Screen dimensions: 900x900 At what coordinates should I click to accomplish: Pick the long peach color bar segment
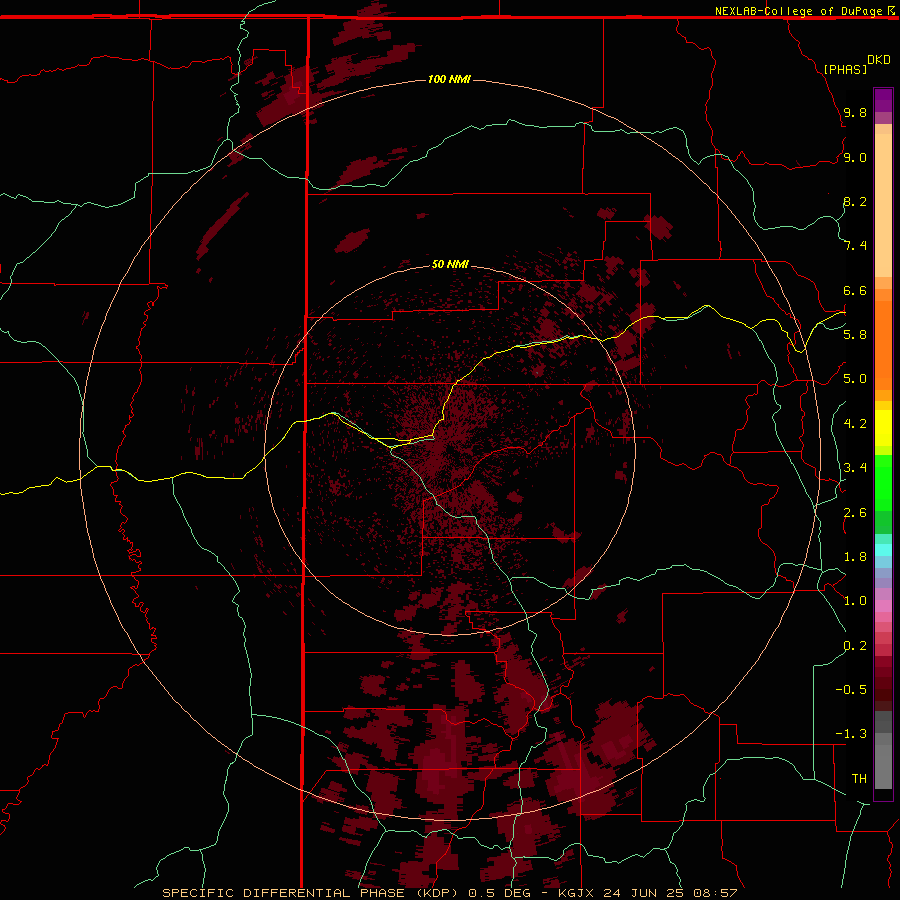point(883,205)
